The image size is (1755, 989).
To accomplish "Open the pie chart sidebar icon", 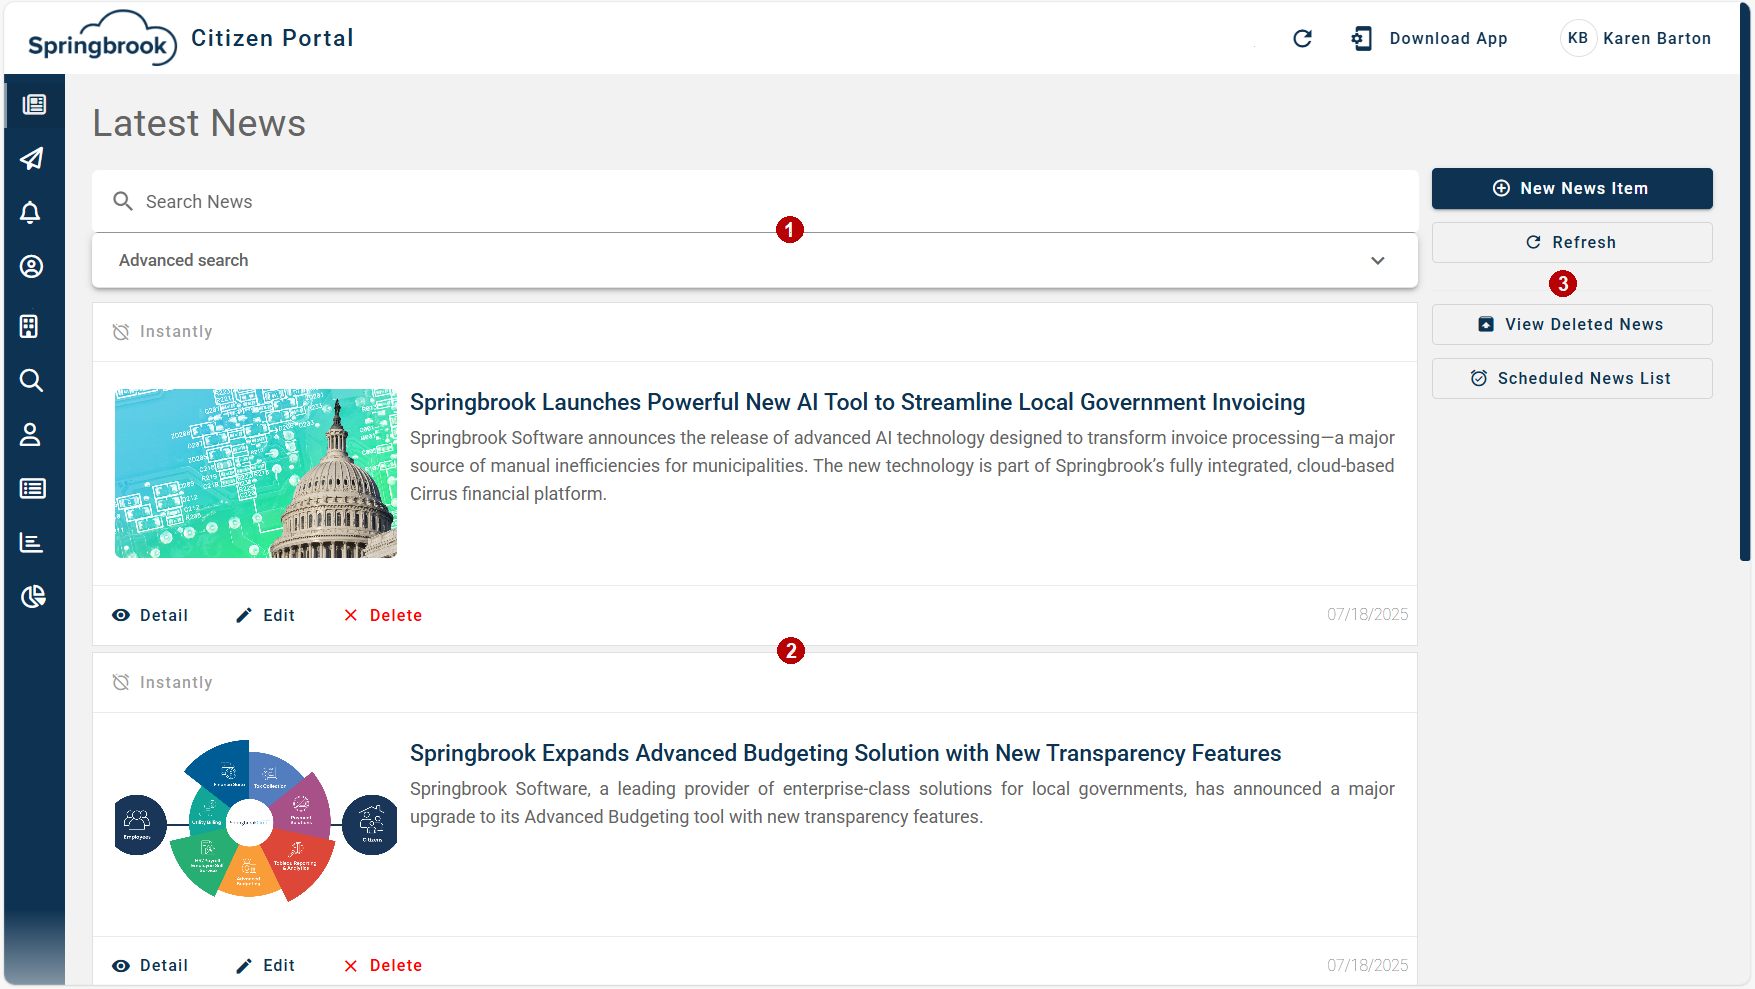I will pyautogui.click(x=33, y=596).
